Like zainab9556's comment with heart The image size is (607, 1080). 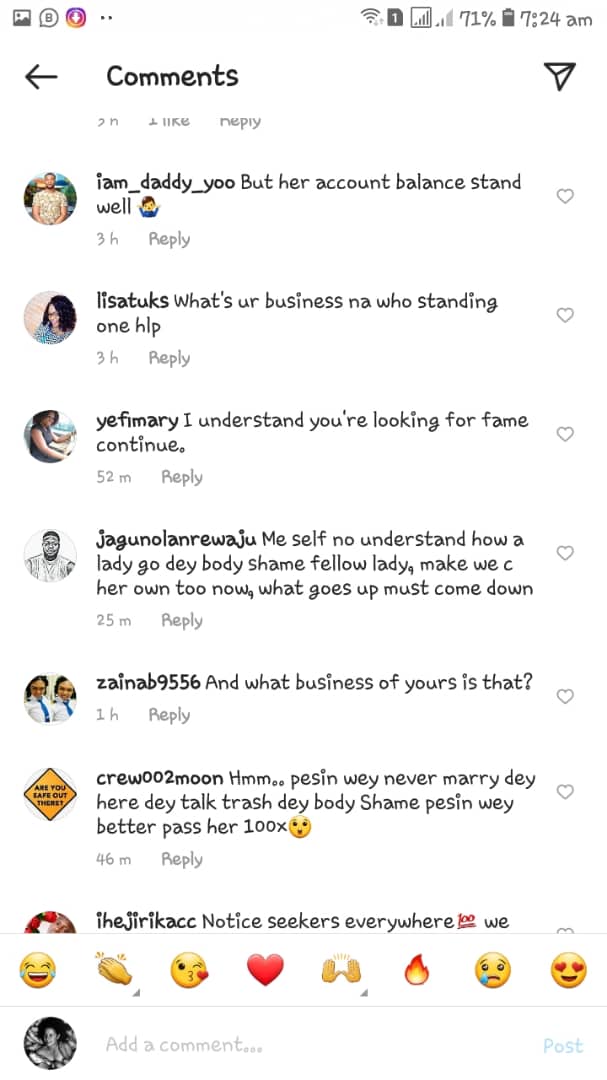(x=565, y=696)
